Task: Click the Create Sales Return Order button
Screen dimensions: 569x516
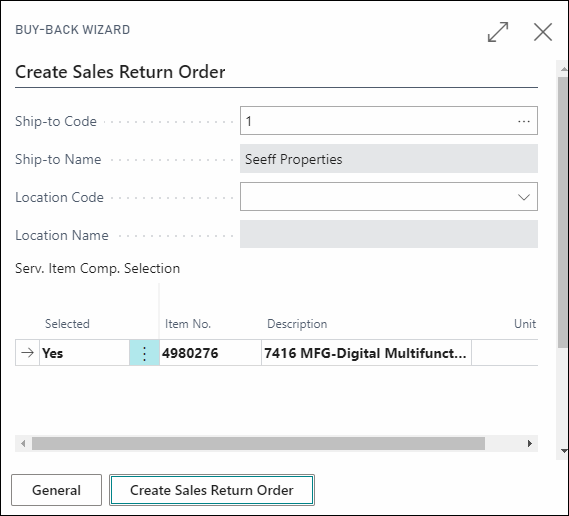Action: coord(212,490)
